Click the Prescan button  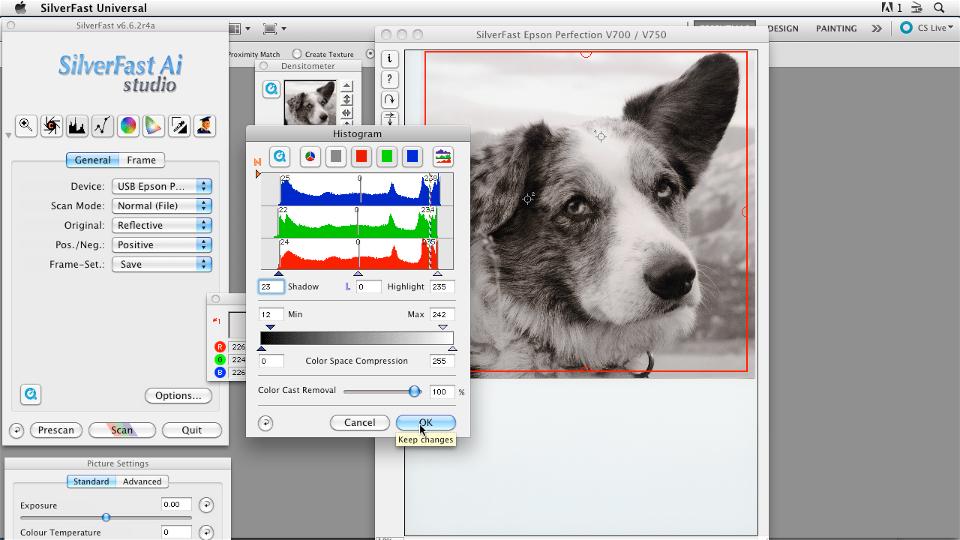[x=56, y=430]
